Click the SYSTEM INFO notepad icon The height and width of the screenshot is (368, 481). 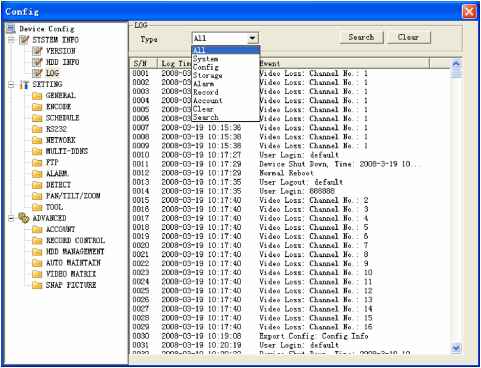(x=24, y=40)
